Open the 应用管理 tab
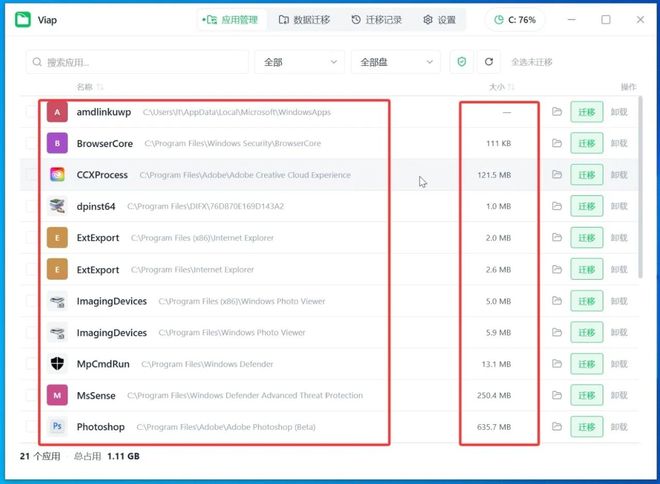The image size is (660, 484). coord(230,20)
